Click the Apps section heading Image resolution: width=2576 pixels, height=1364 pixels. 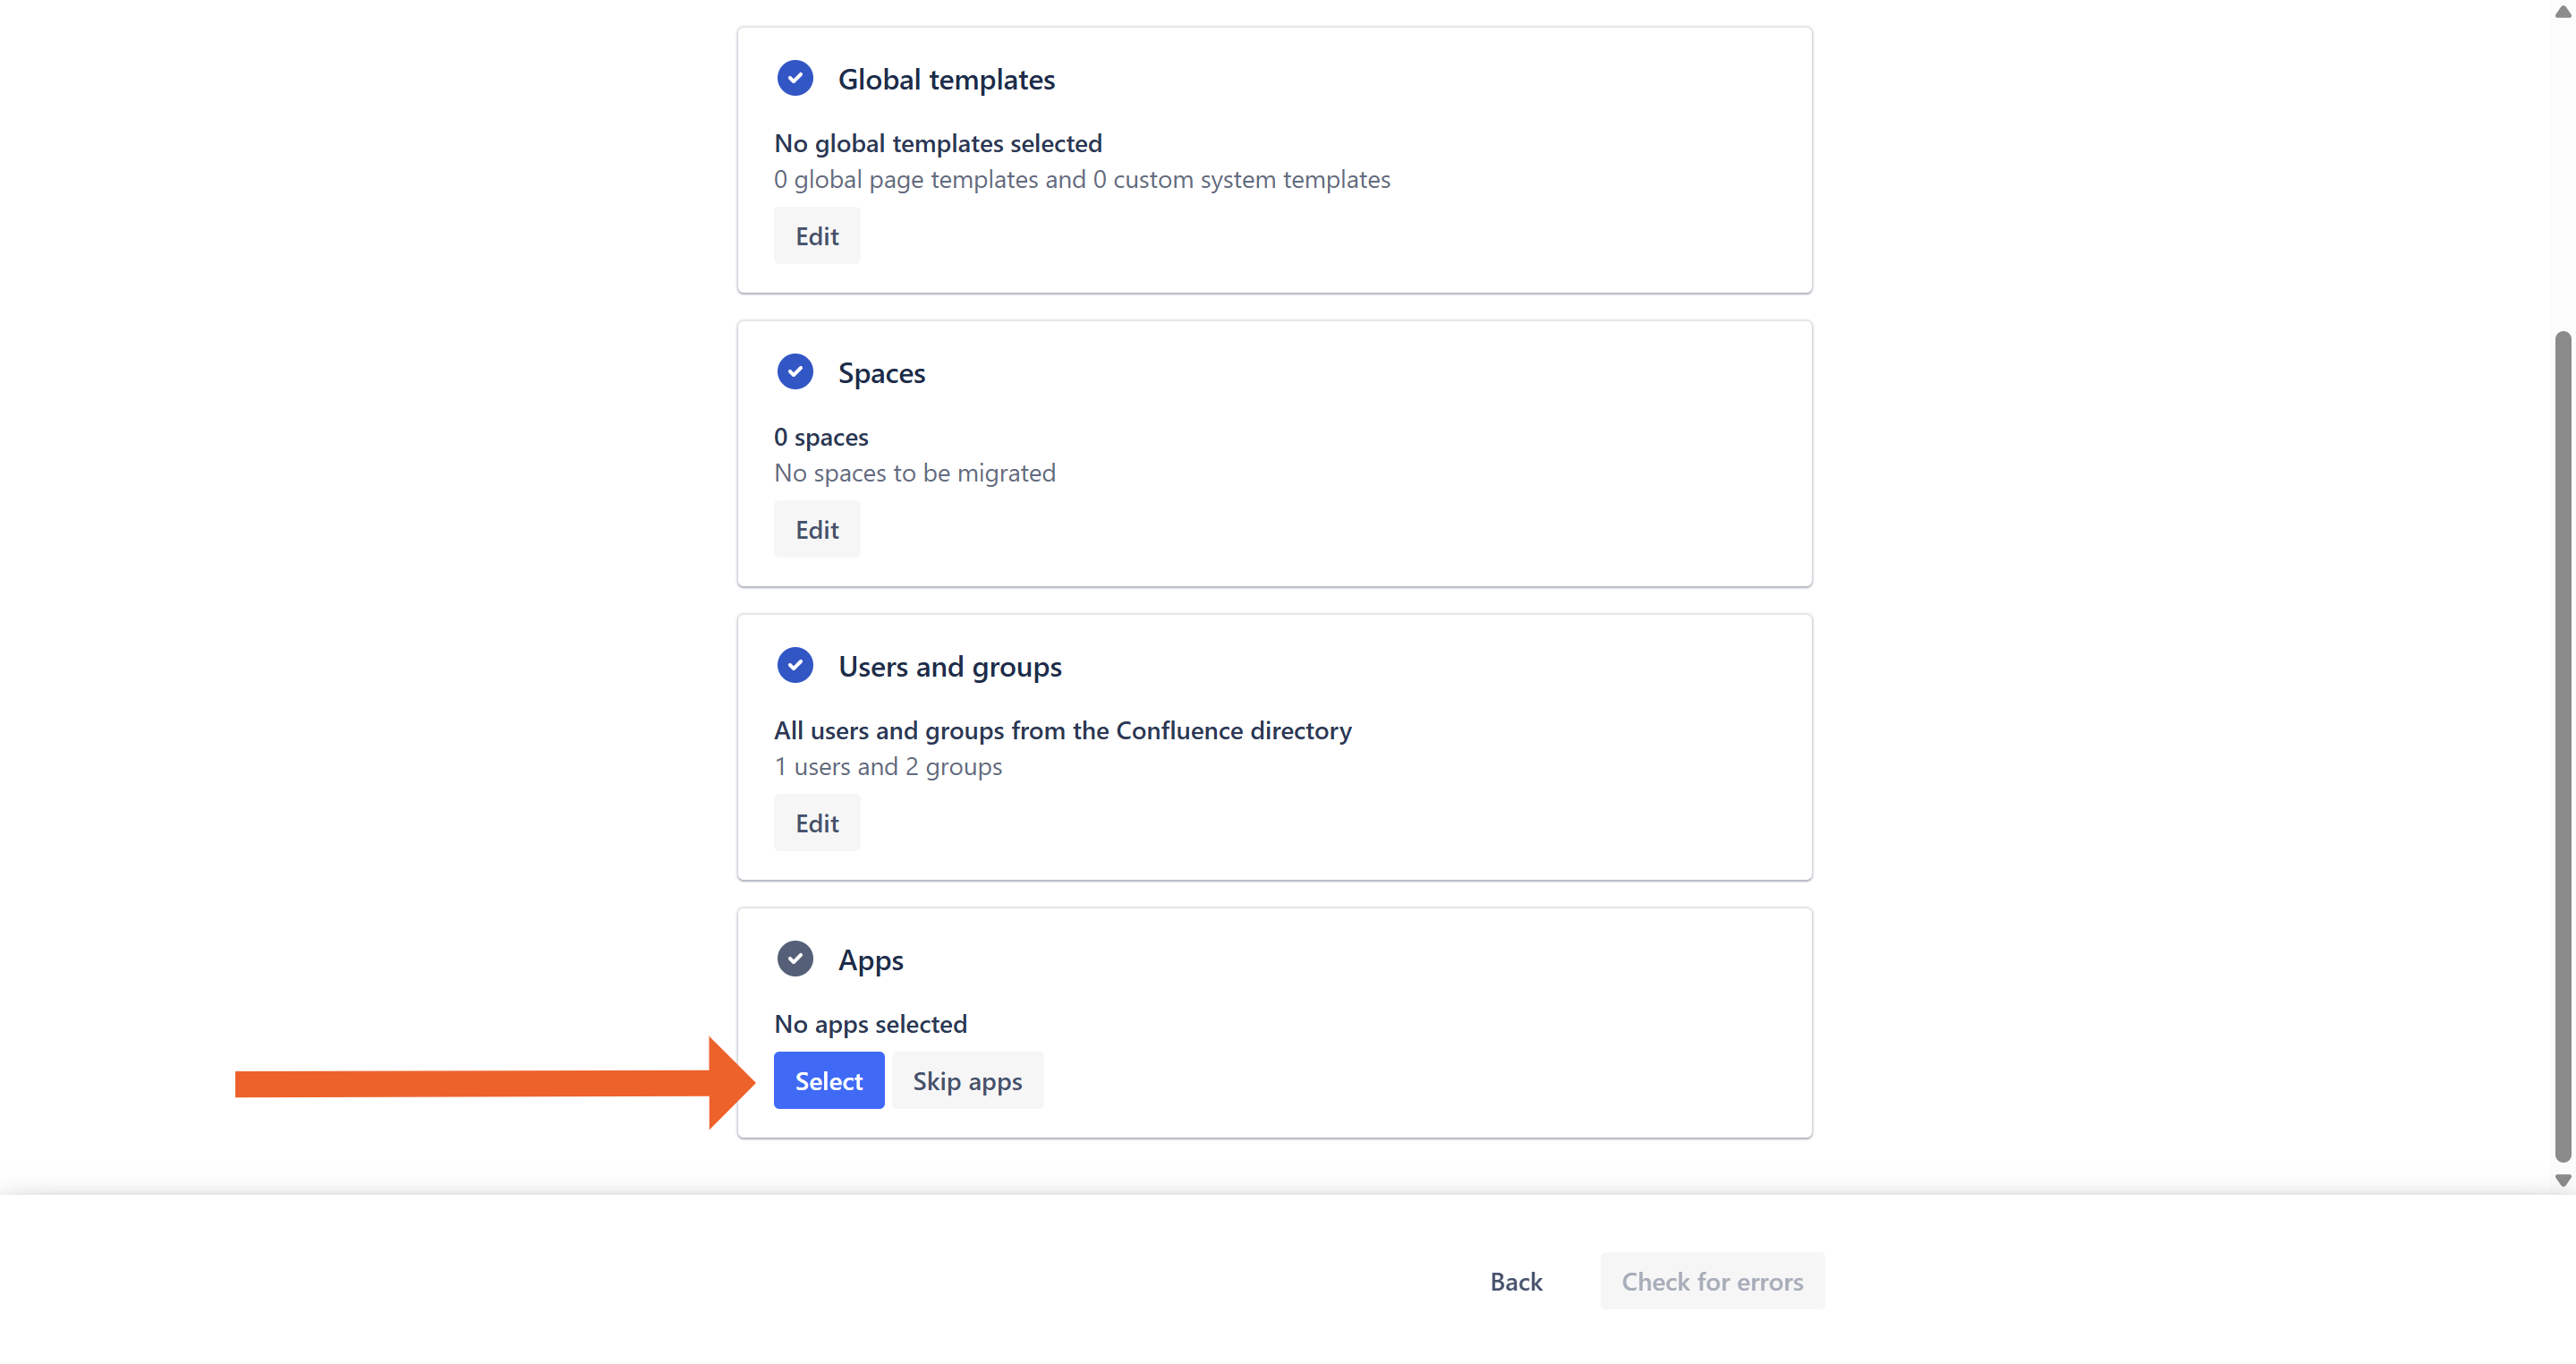870,960
